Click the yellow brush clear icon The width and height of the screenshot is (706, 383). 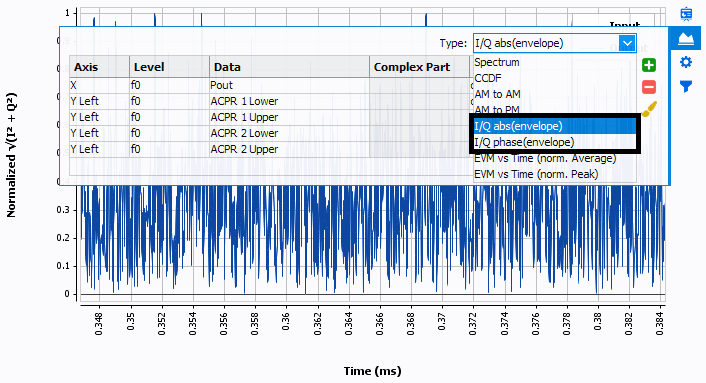649,109
